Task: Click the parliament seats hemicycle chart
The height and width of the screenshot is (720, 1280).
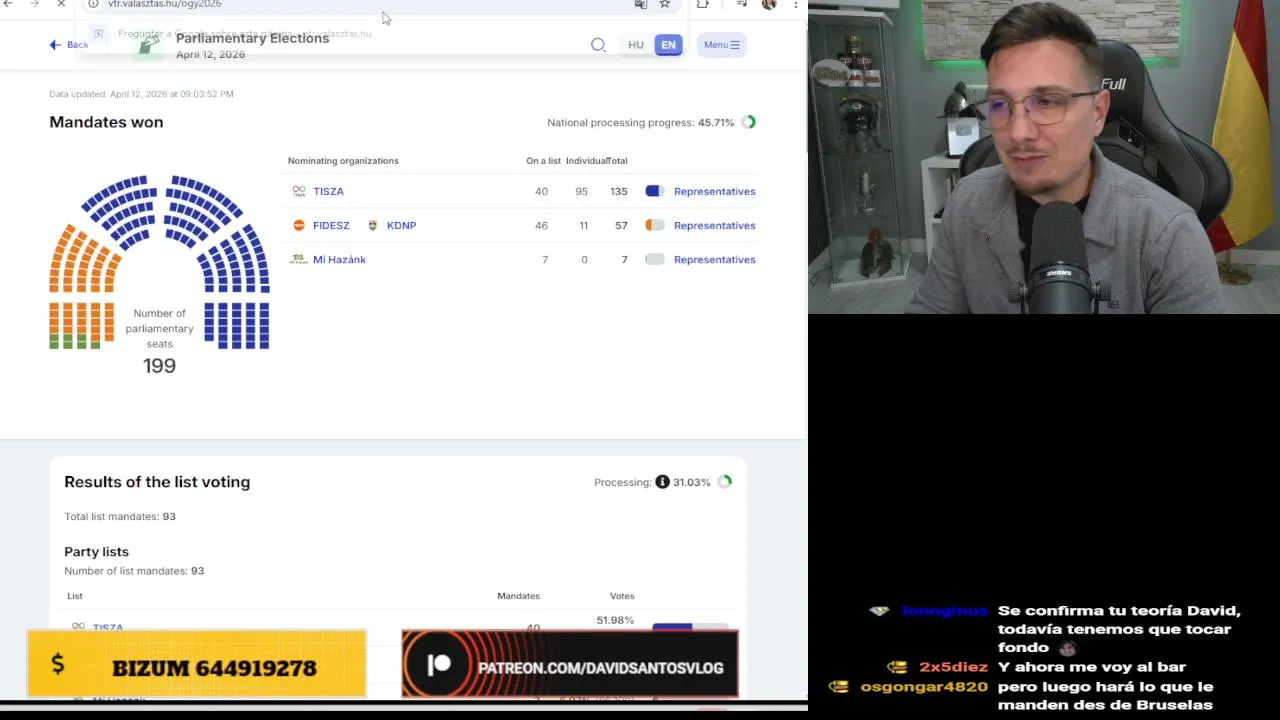Action: pyautogui.click(x=159, y=262)
